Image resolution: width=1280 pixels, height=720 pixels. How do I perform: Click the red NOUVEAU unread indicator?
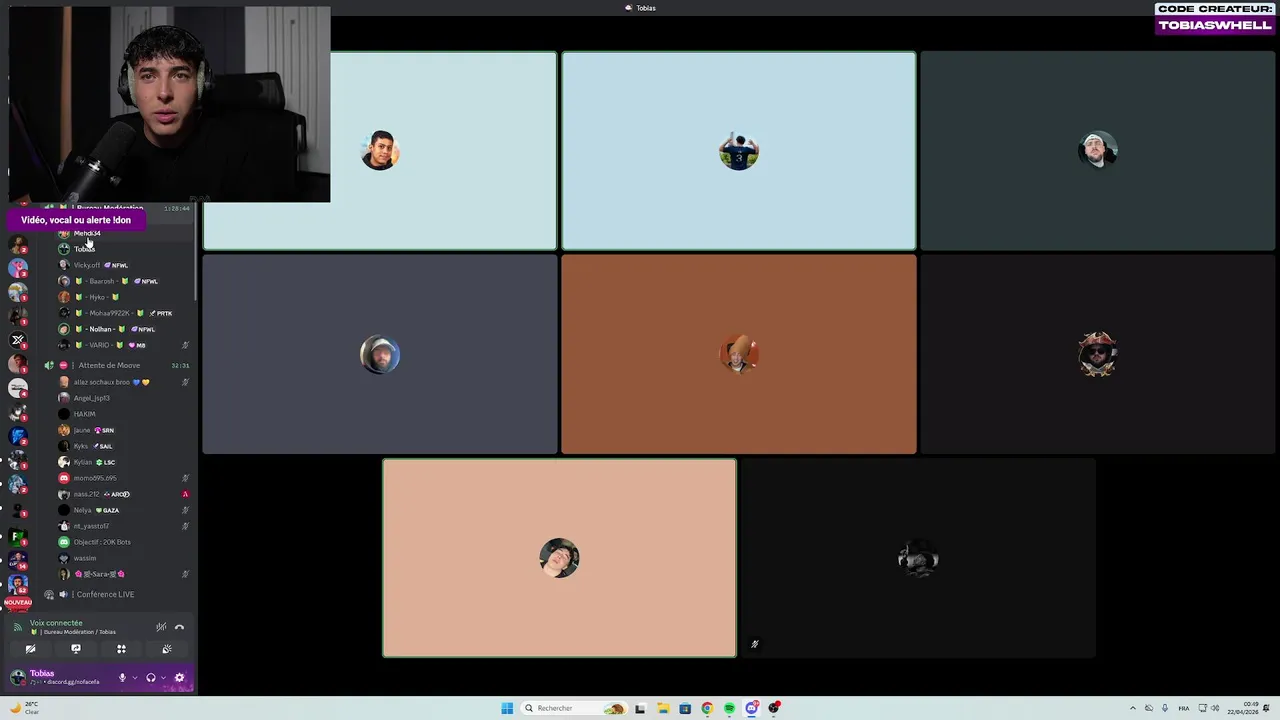click(x=18, y=603)
